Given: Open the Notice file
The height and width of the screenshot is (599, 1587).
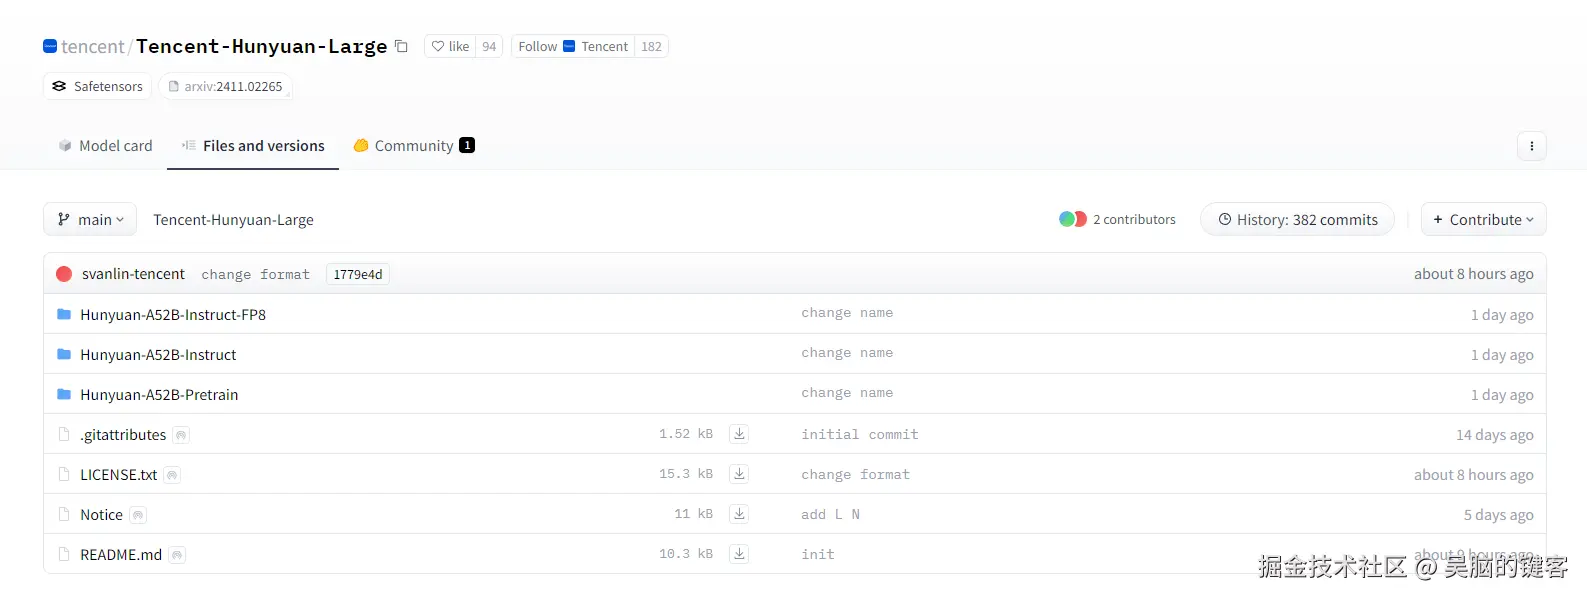Looking at the screenshot, I should click(101, 514).
